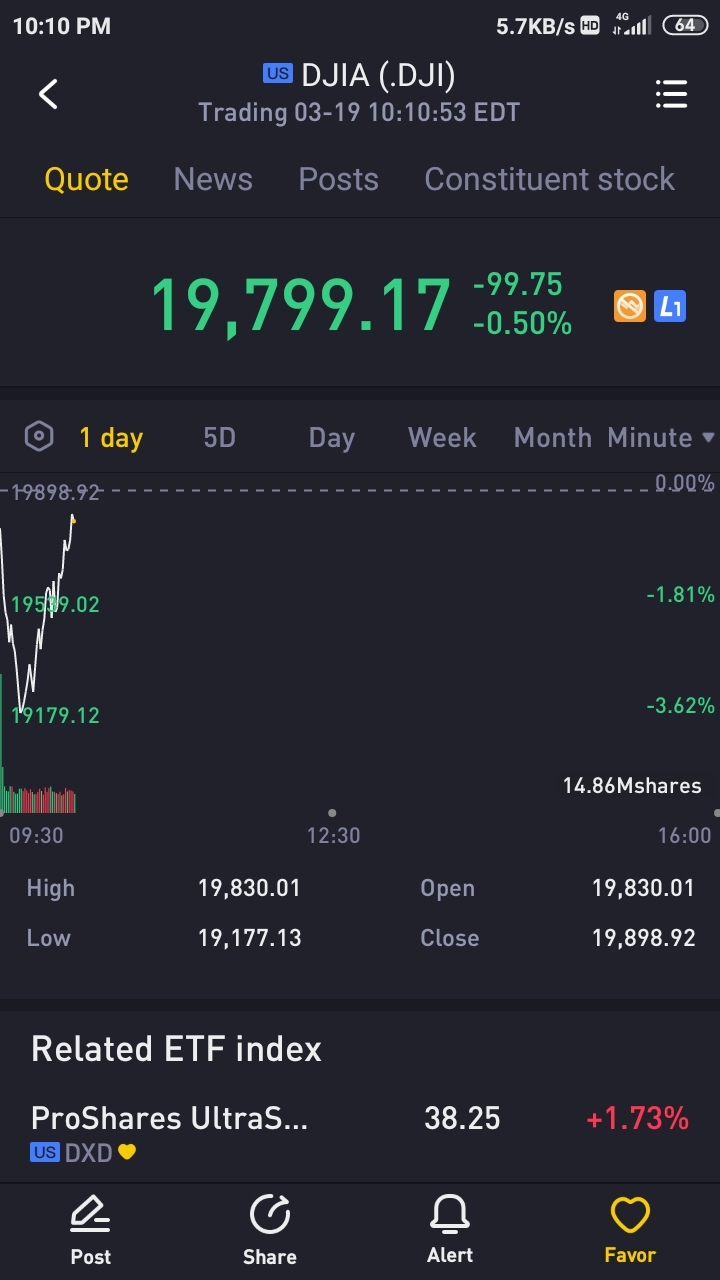Tap the orange delayed-quote badge icon
This screenshot has width=720, height=1280.
[630, 305]
